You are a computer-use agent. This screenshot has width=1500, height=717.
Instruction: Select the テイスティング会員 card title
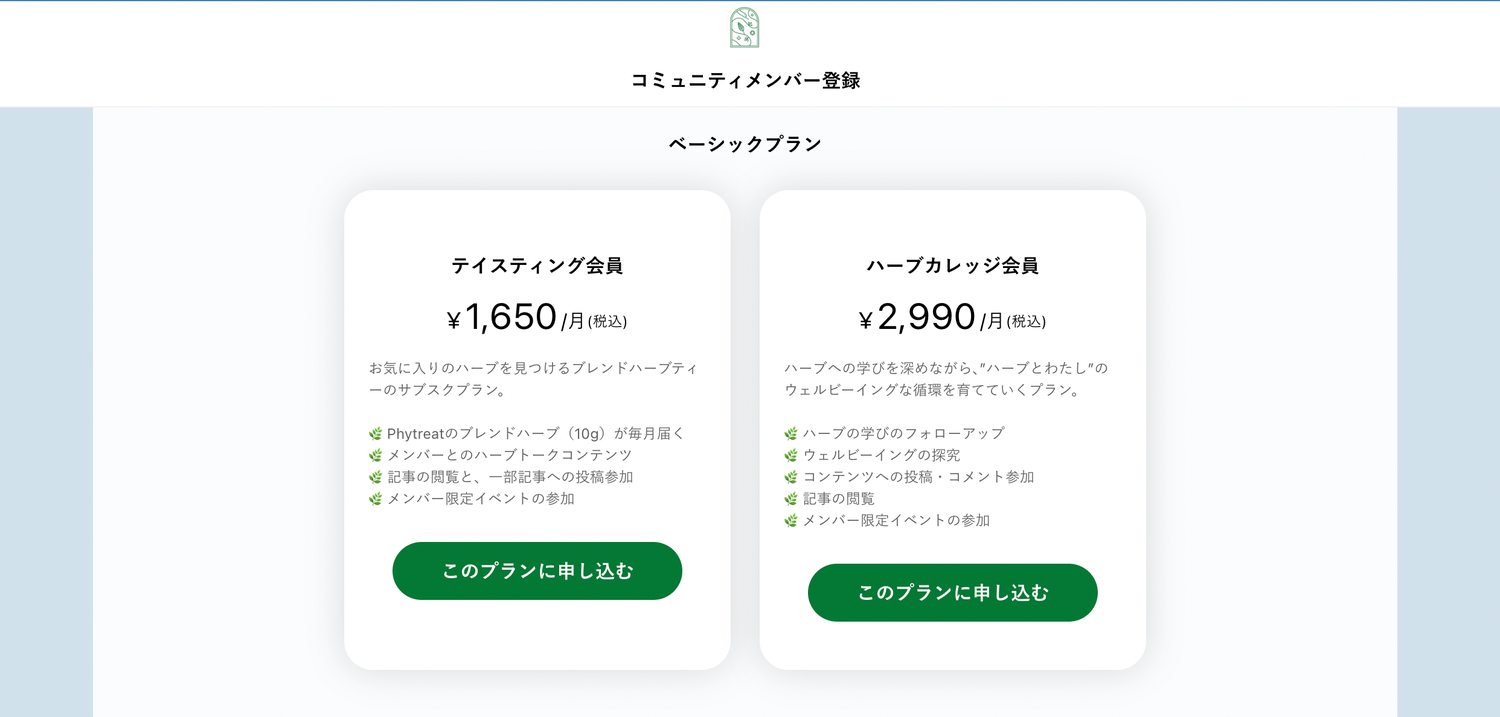537,266
